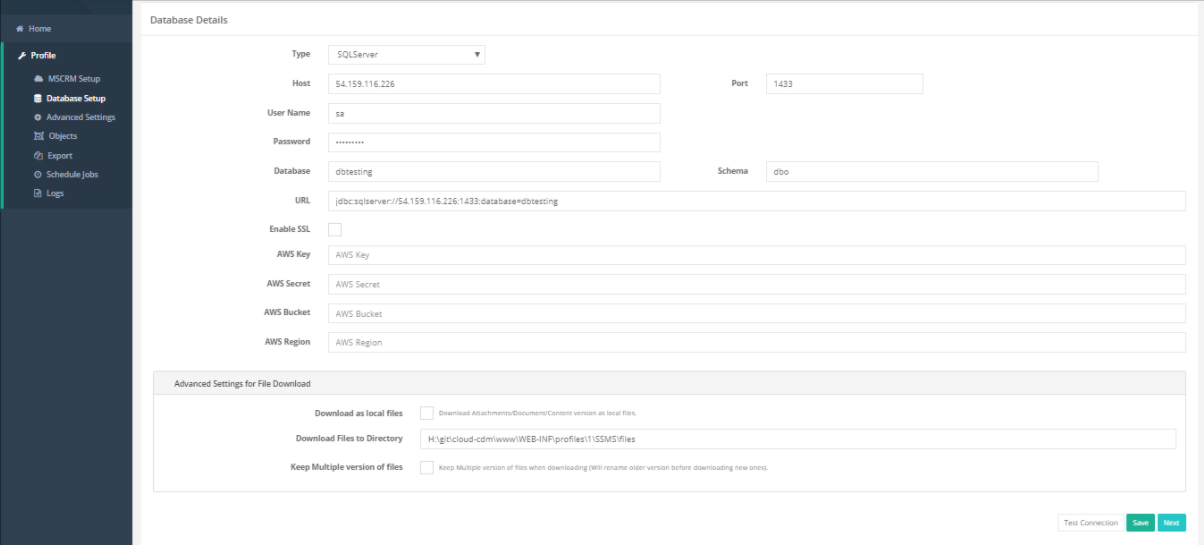The width and height of the screenshot is (1204, 545).
Task: Click the Database Setup icon
Action: (38, 98)
